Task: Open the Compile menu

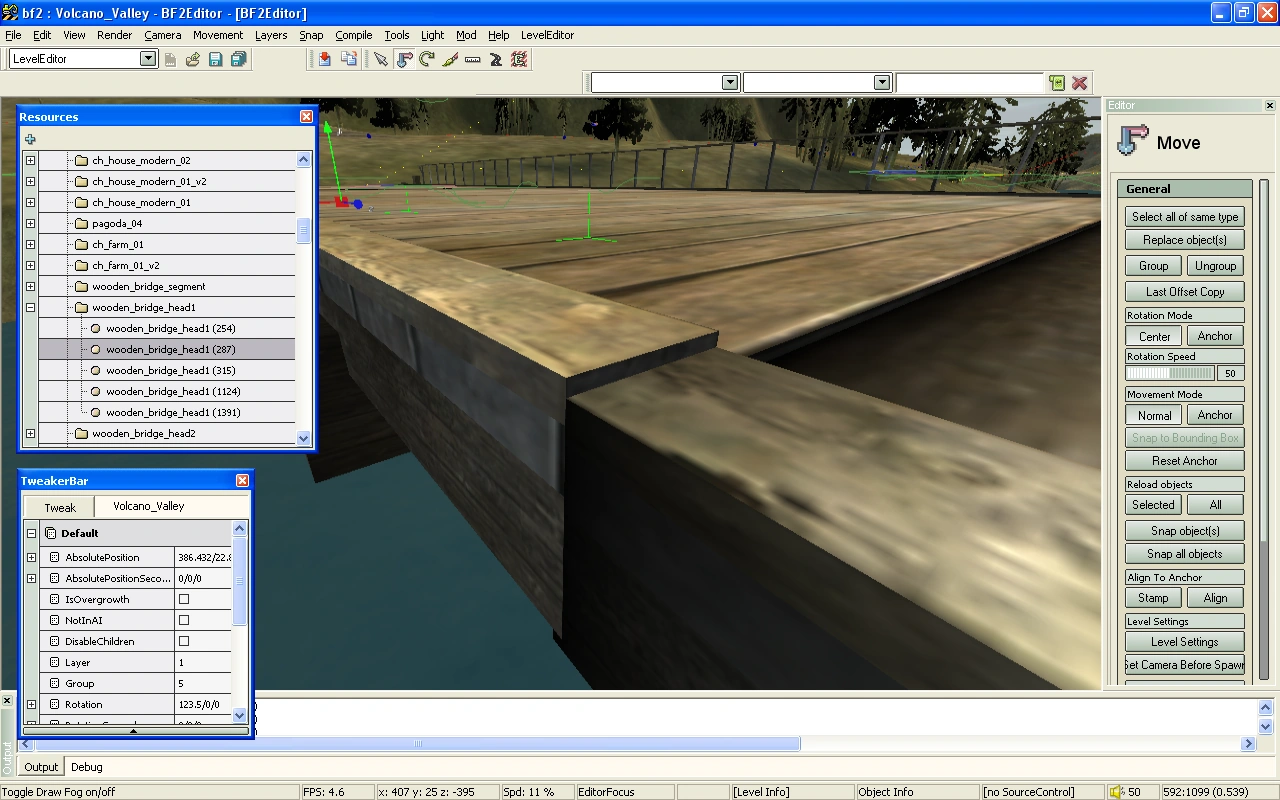Action: pos(353,35)
